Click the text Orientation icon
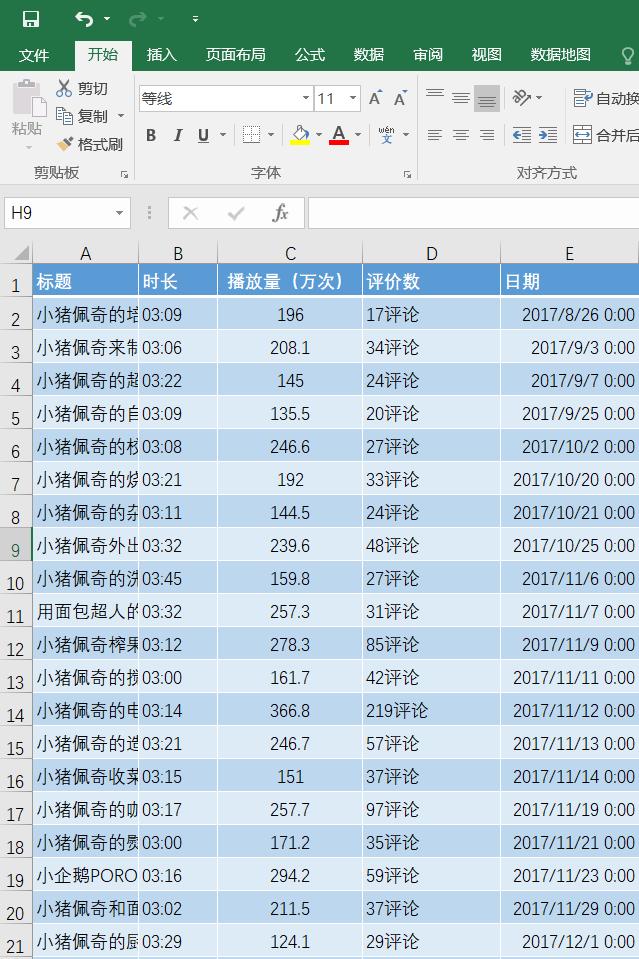The image size is (639, 959). pyautogui.click(x=522, y=98)
